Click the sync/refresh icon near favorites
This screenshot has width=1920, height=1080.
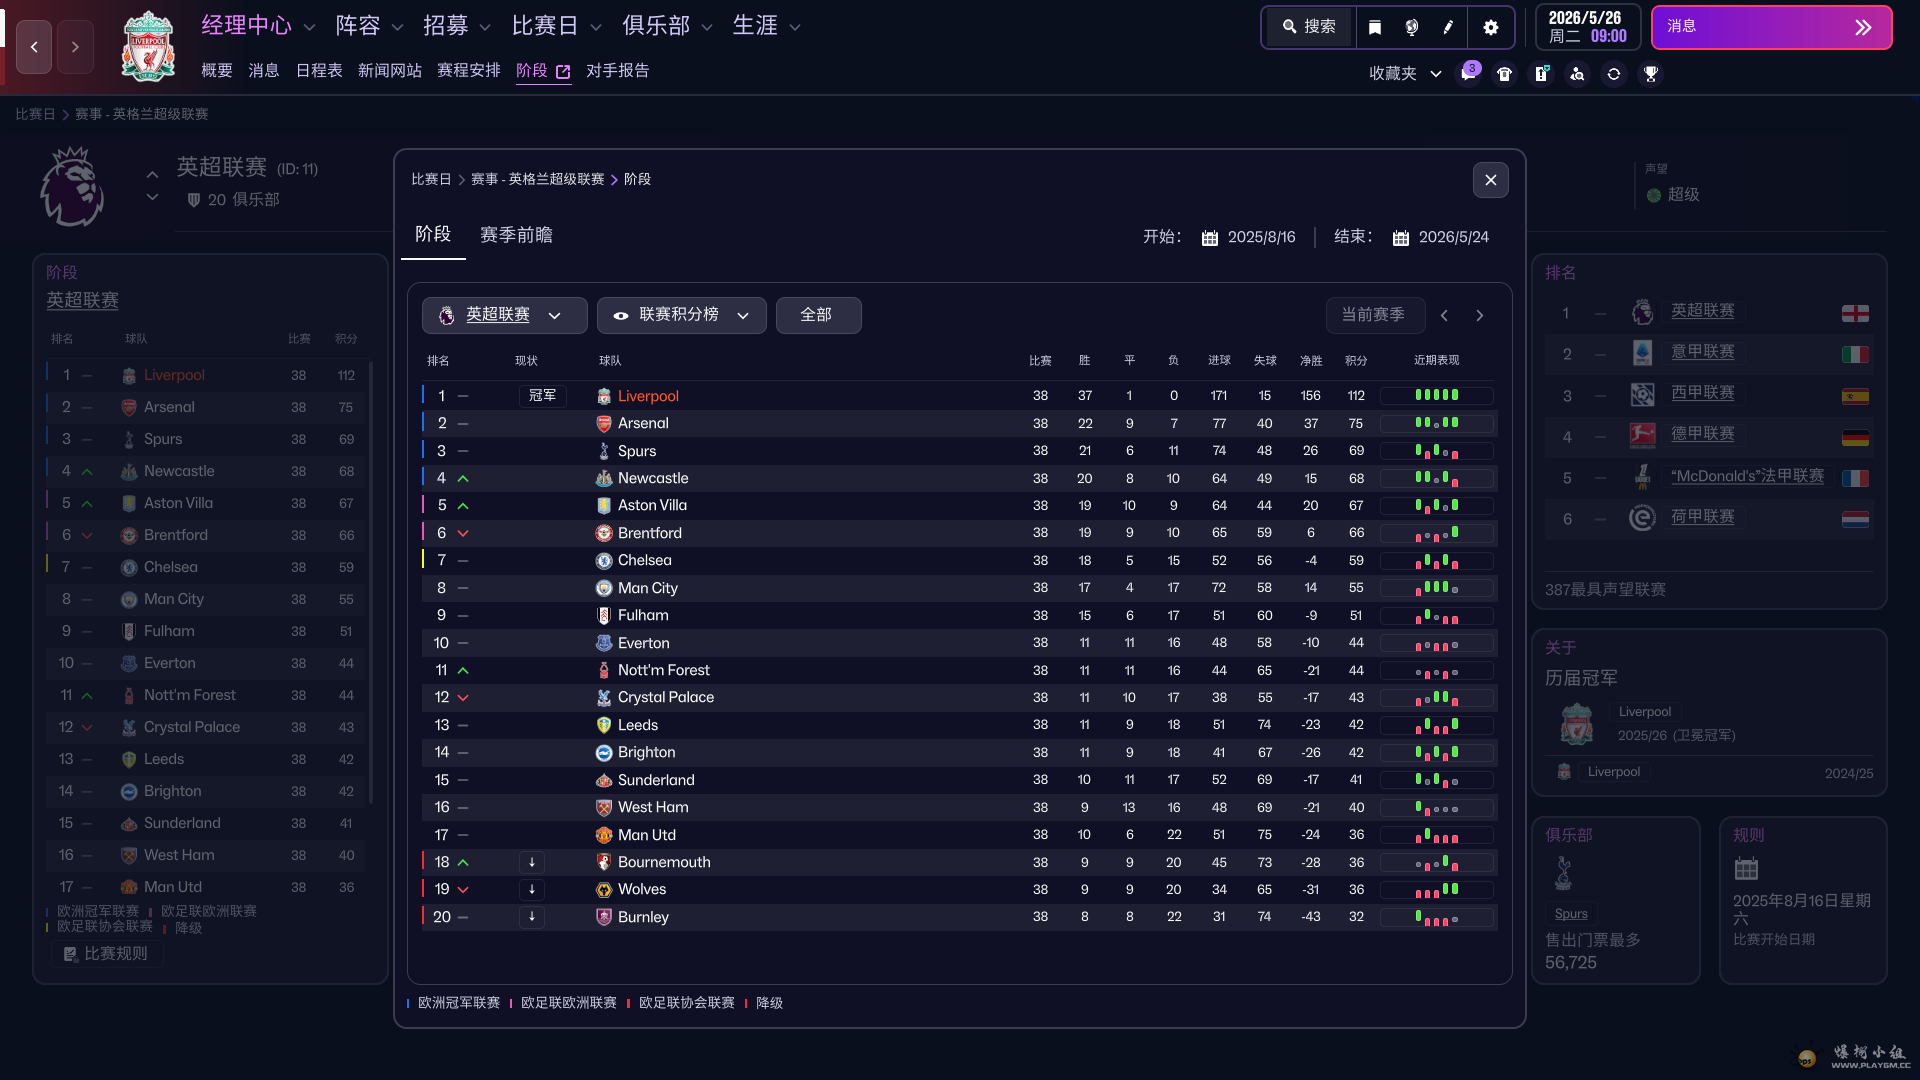[x=1614, y=73]
